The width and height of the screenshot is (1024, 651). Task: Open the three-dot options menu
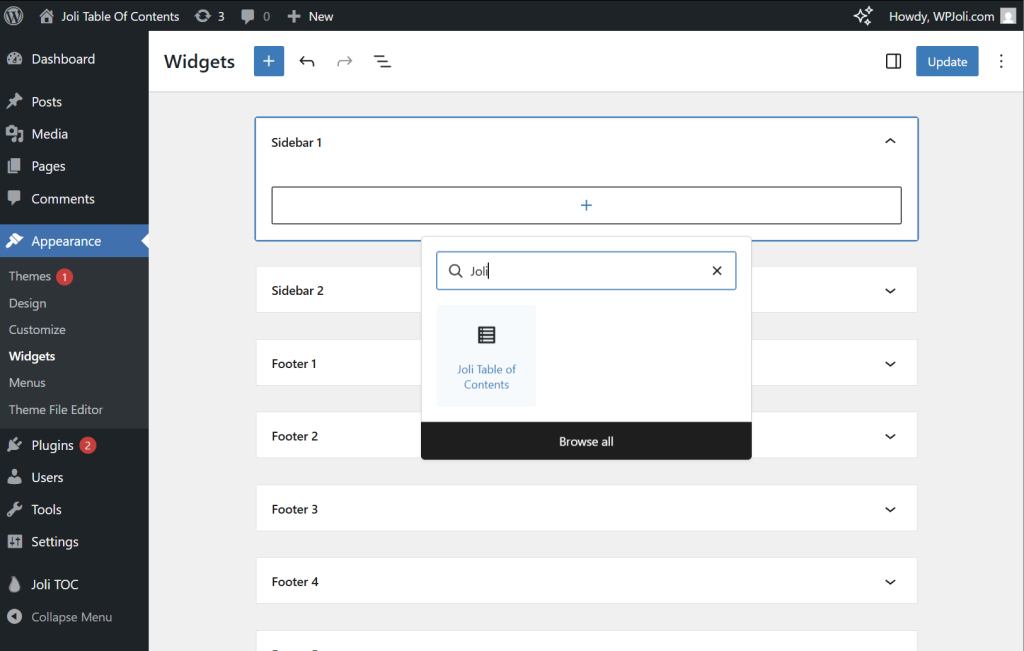(x=1001, y=62)
